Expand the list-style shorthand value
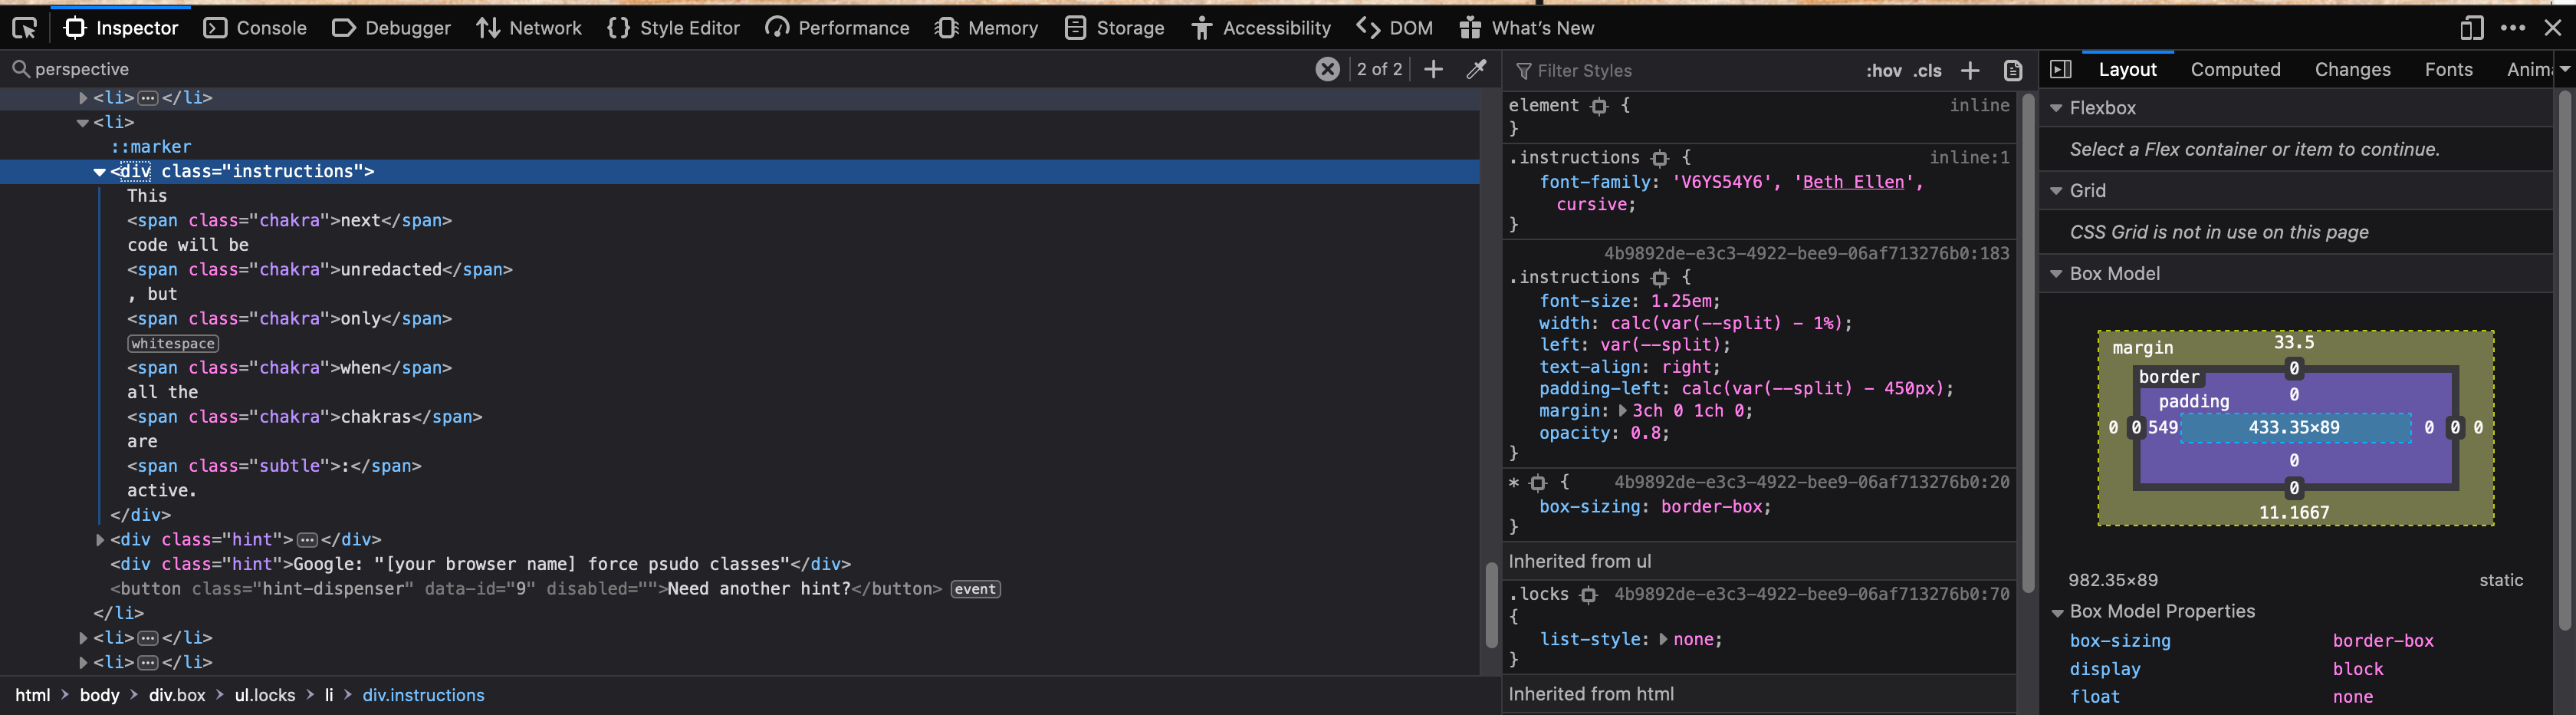This screenshot has width=2576, height=715. pyautogui.click(x=1663, y=639)
